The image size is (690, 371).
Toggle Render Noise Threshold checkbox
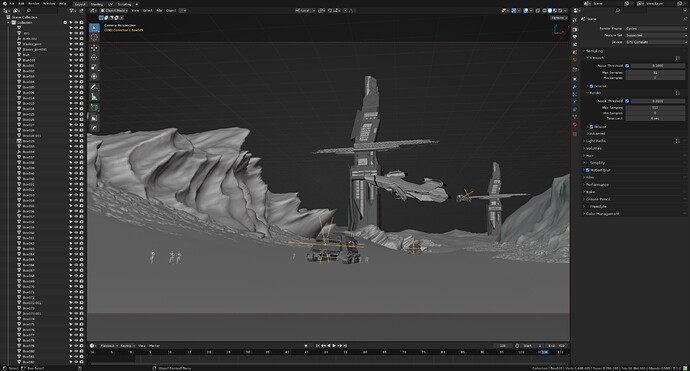tap(627, 101)
